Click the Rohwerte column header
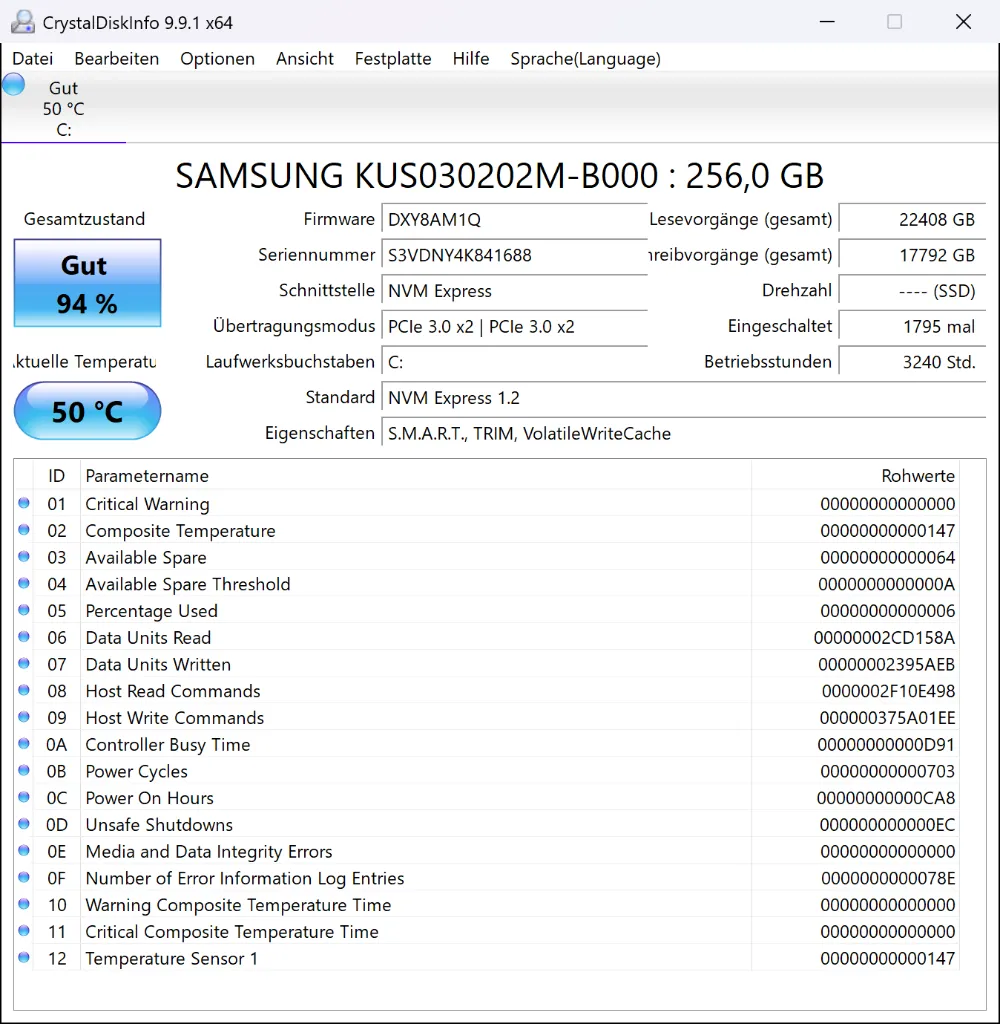The image size is (1000, 1024). (855, 476)
